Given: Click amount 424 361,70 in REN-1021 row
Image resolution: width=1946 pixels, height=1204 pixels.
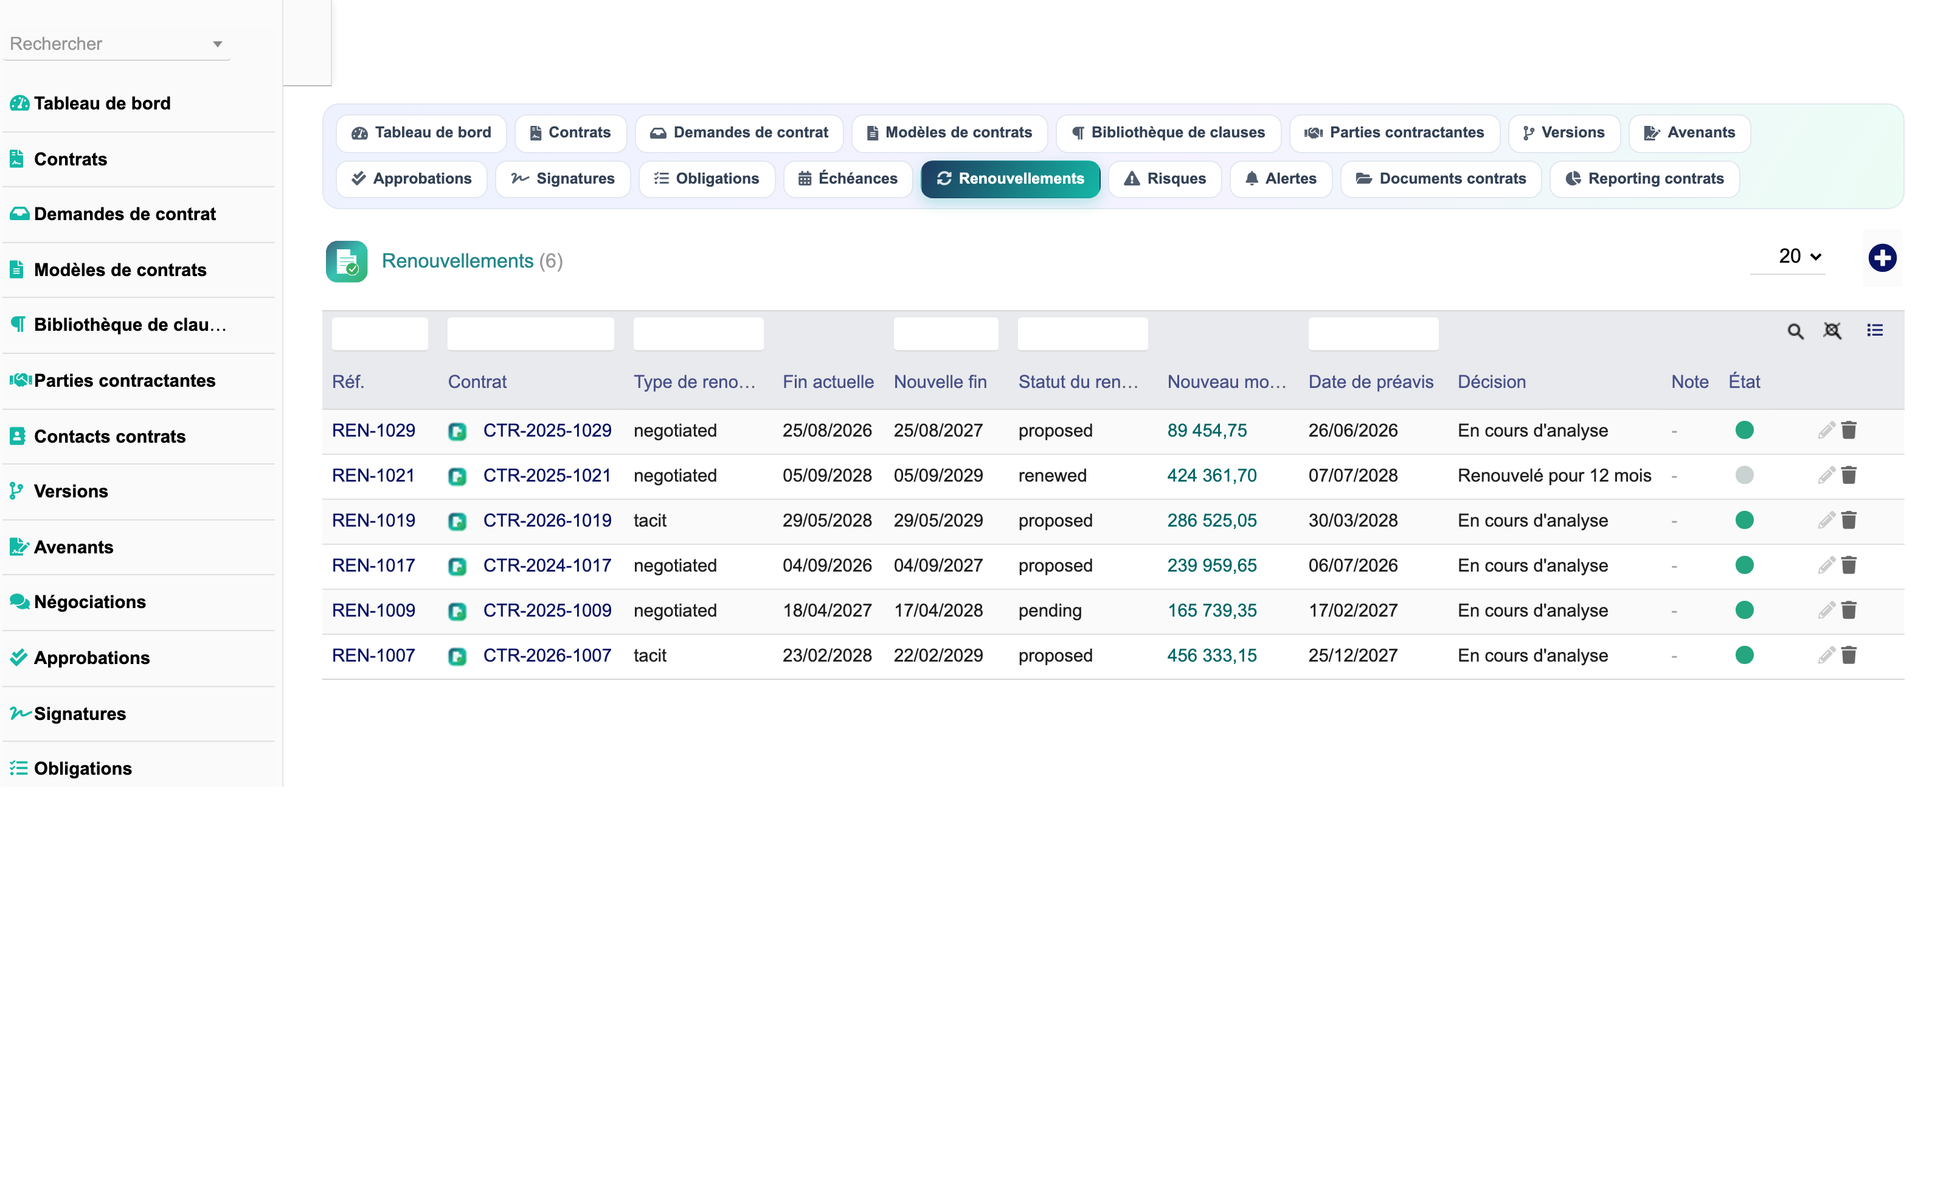Looking at the screenshot, I should (x=1212, y=476).
